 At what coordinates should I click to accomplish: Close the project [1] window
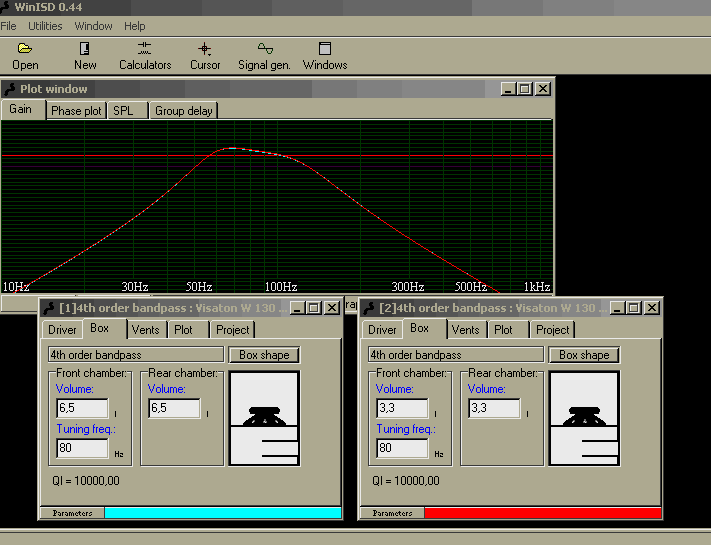click(332, 308)
